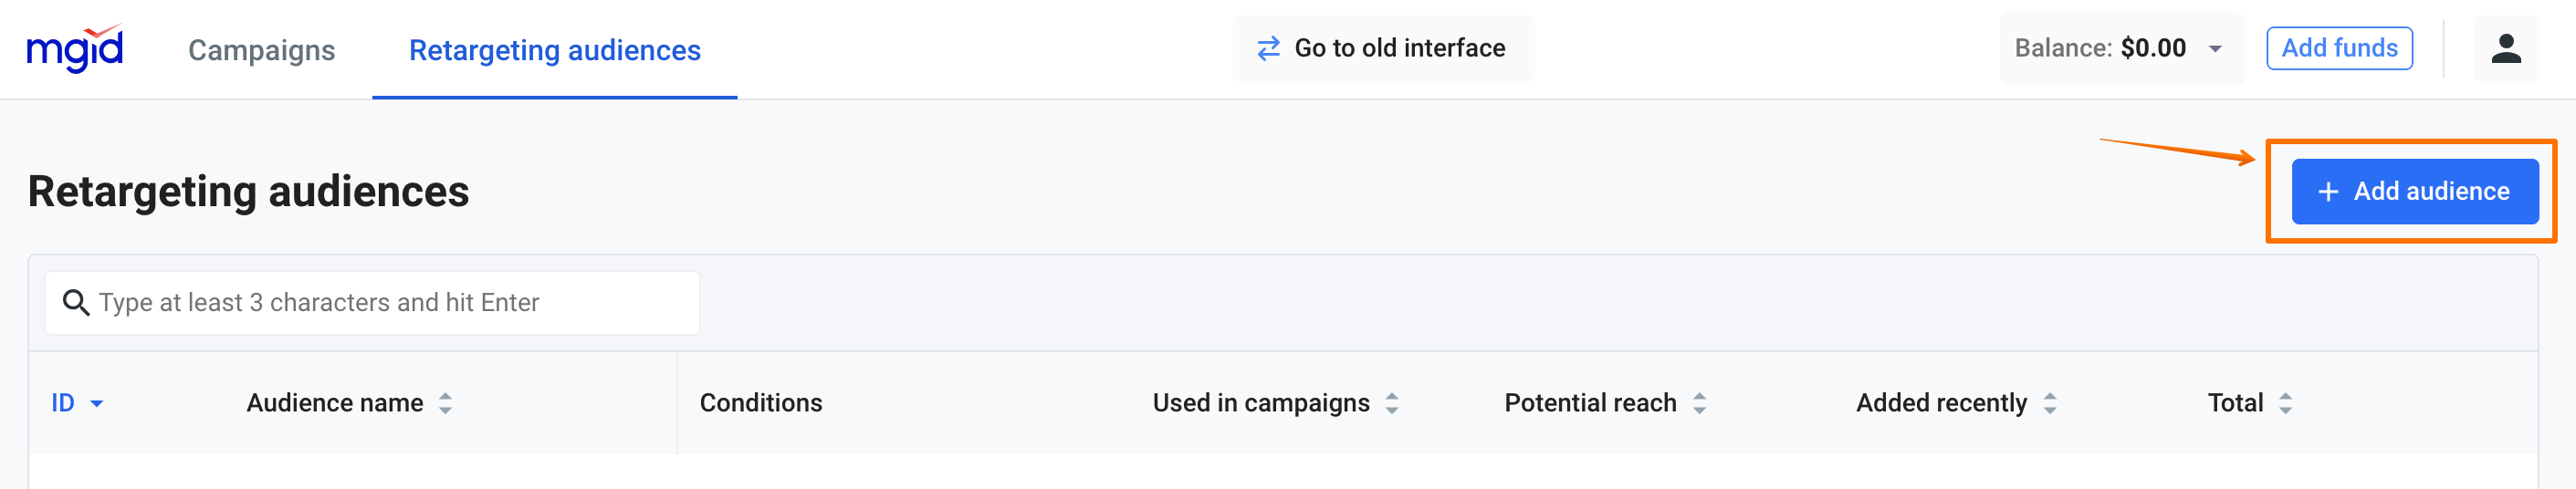Viewport: 2576px width, 489px height.
Task: Sort by Audience name arrows
Action: [x=446, y=403]
